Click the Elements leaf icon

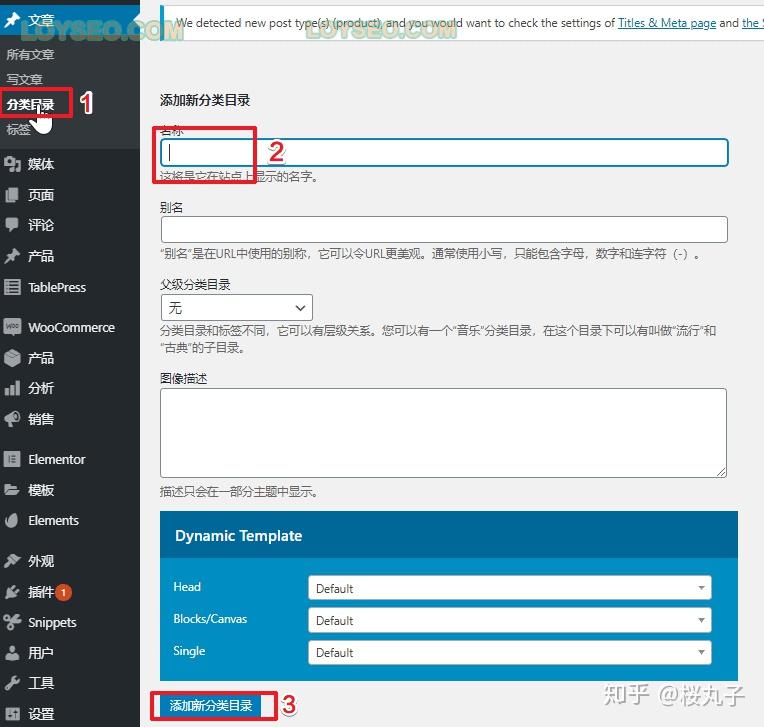(x=12, y=520)
